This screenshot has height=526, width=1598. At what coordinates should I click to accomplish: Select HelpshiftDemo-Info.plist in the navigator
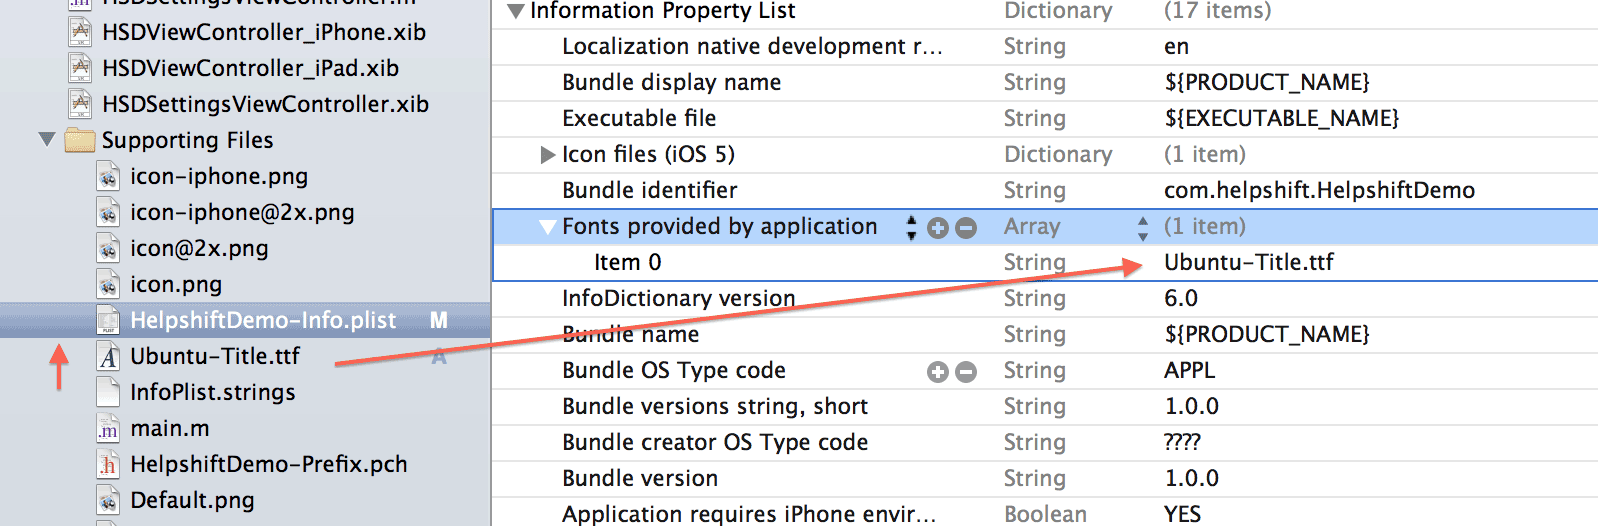(263, 320)
